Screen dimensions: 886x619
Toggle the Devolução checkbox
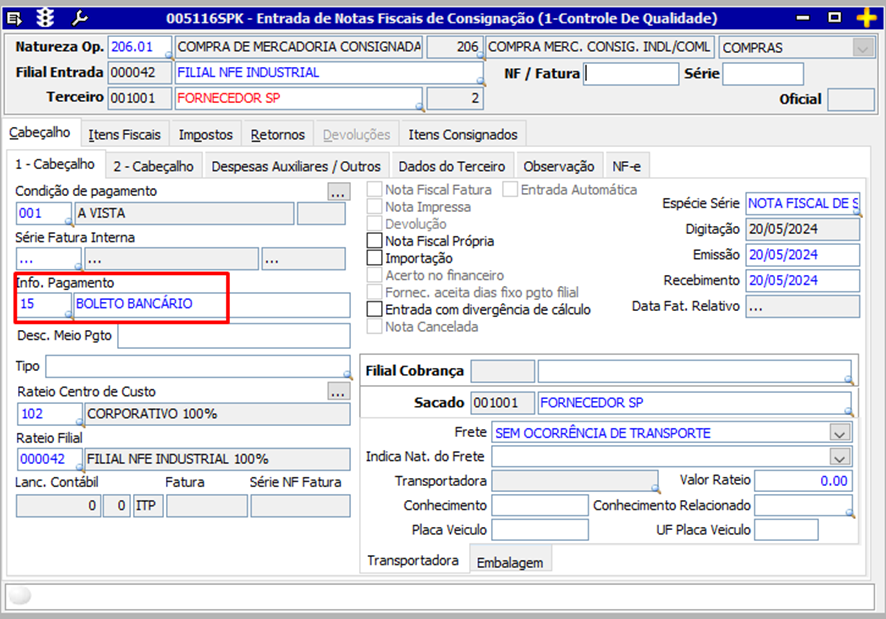(374, 223)
